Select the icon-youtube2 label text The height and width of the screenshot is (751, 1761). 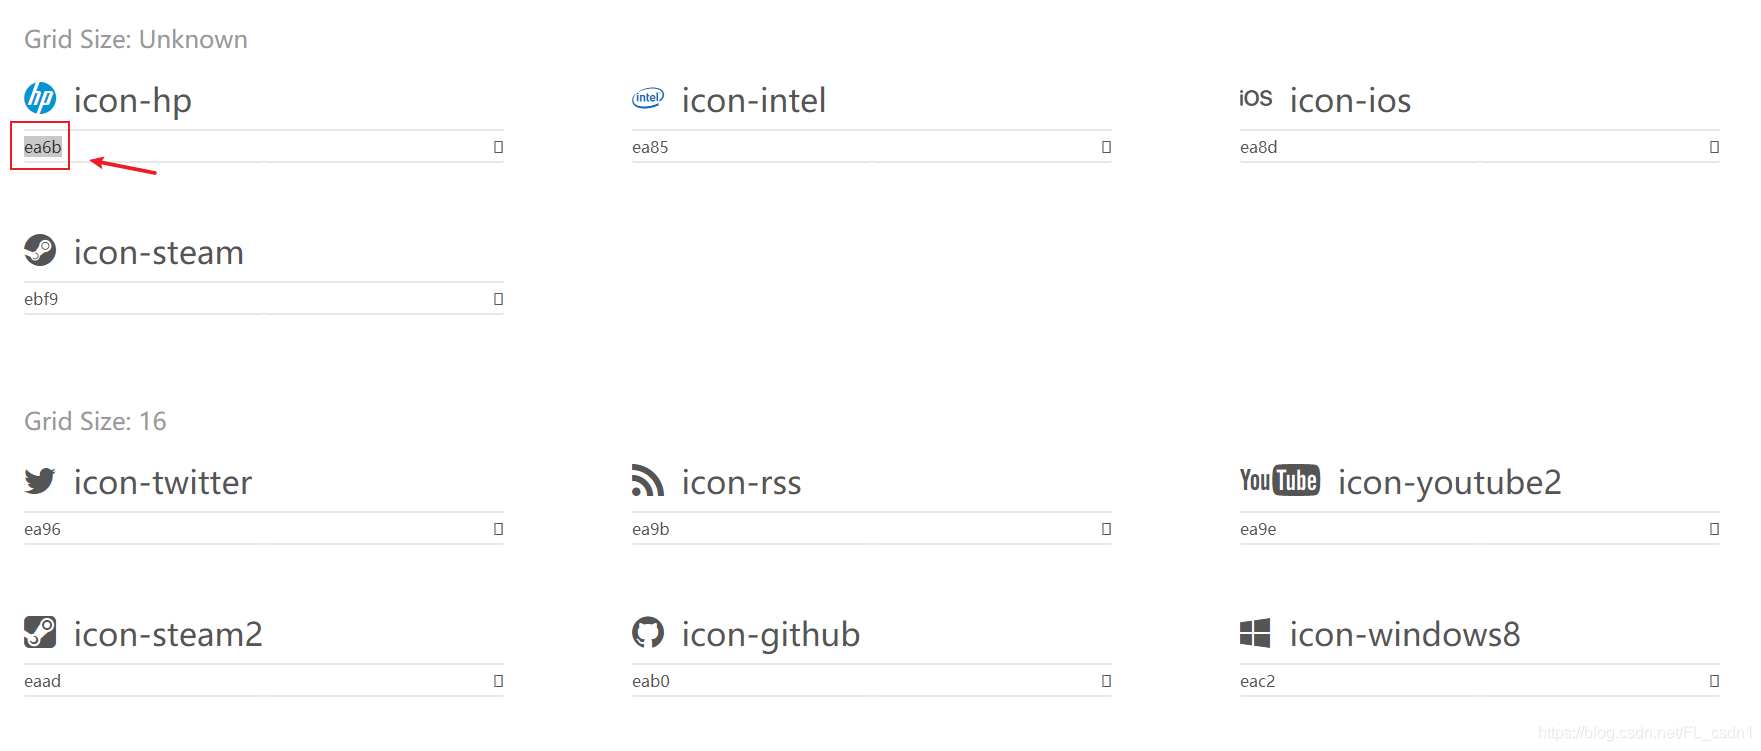click(x=1450, y=483)
